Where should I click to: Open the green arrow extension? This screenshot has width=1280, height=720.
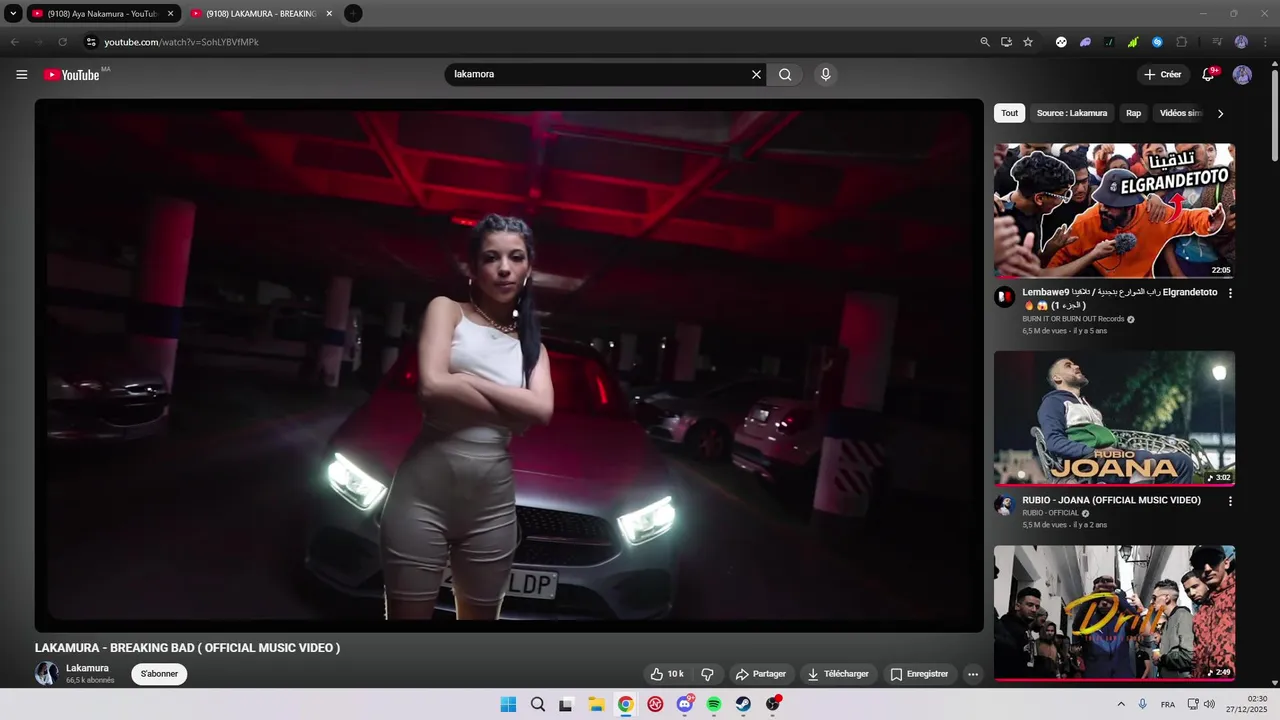pyautogui.click(x=1133, y=42)
